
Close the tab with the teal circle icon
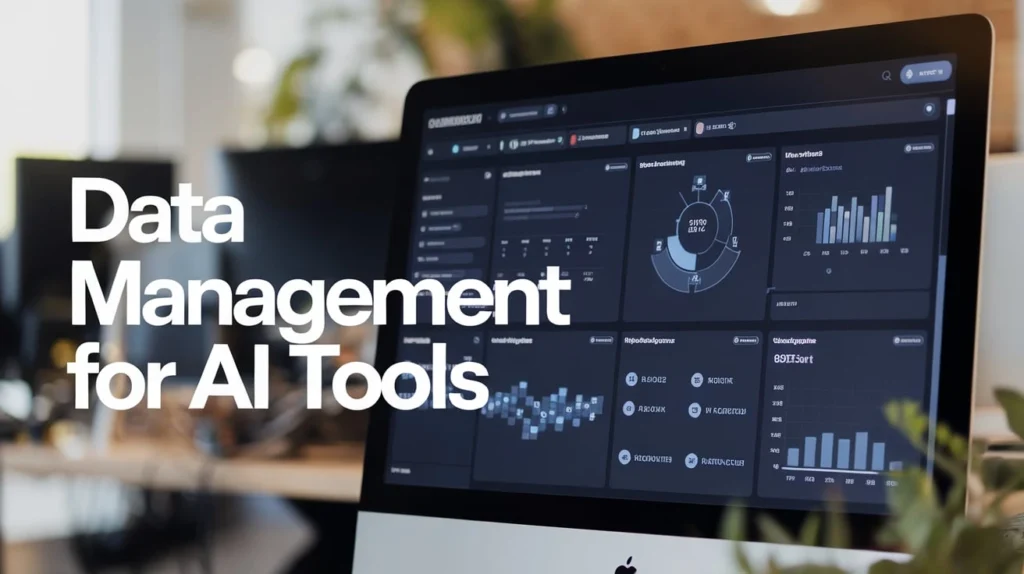(x=488, y=148)
